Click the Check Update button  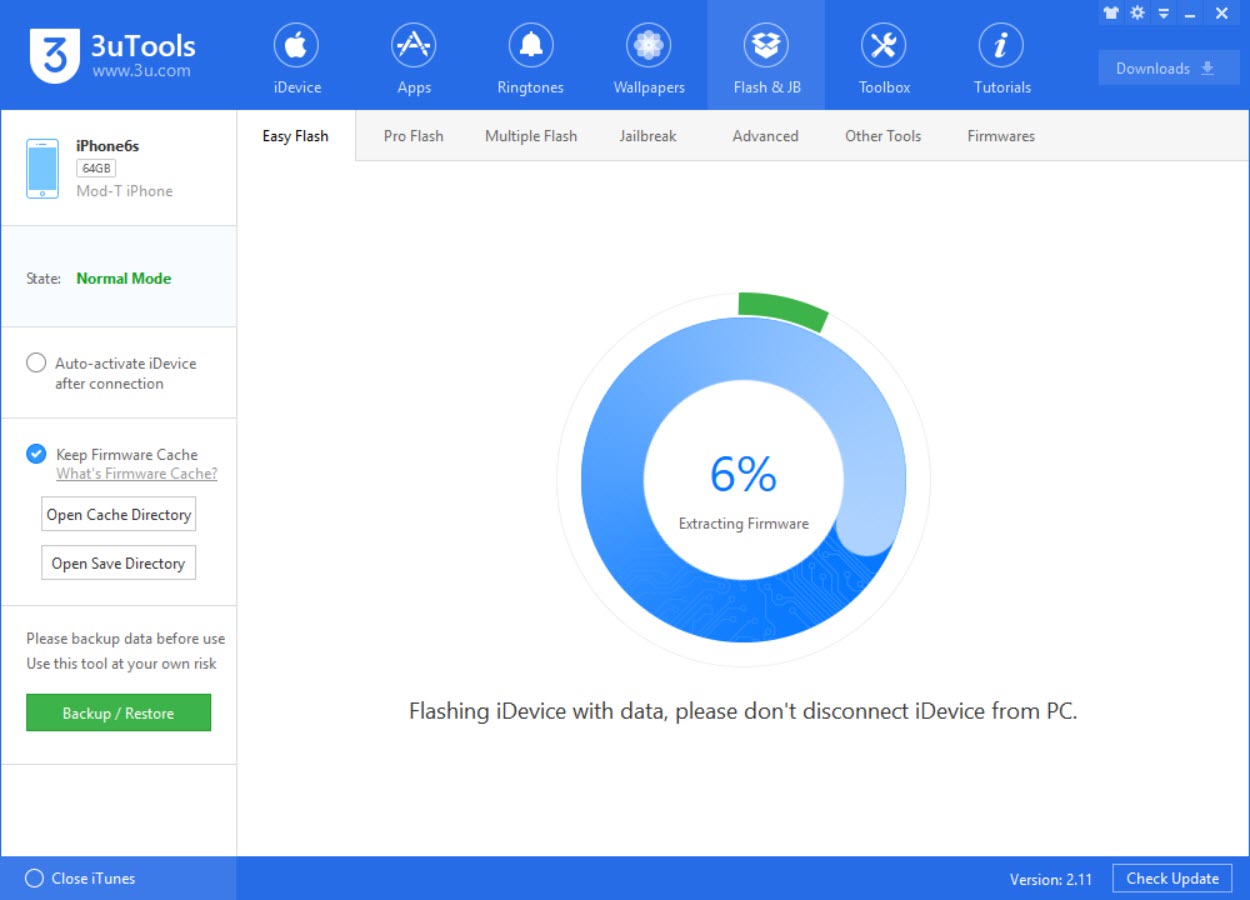coord(1172,878)
